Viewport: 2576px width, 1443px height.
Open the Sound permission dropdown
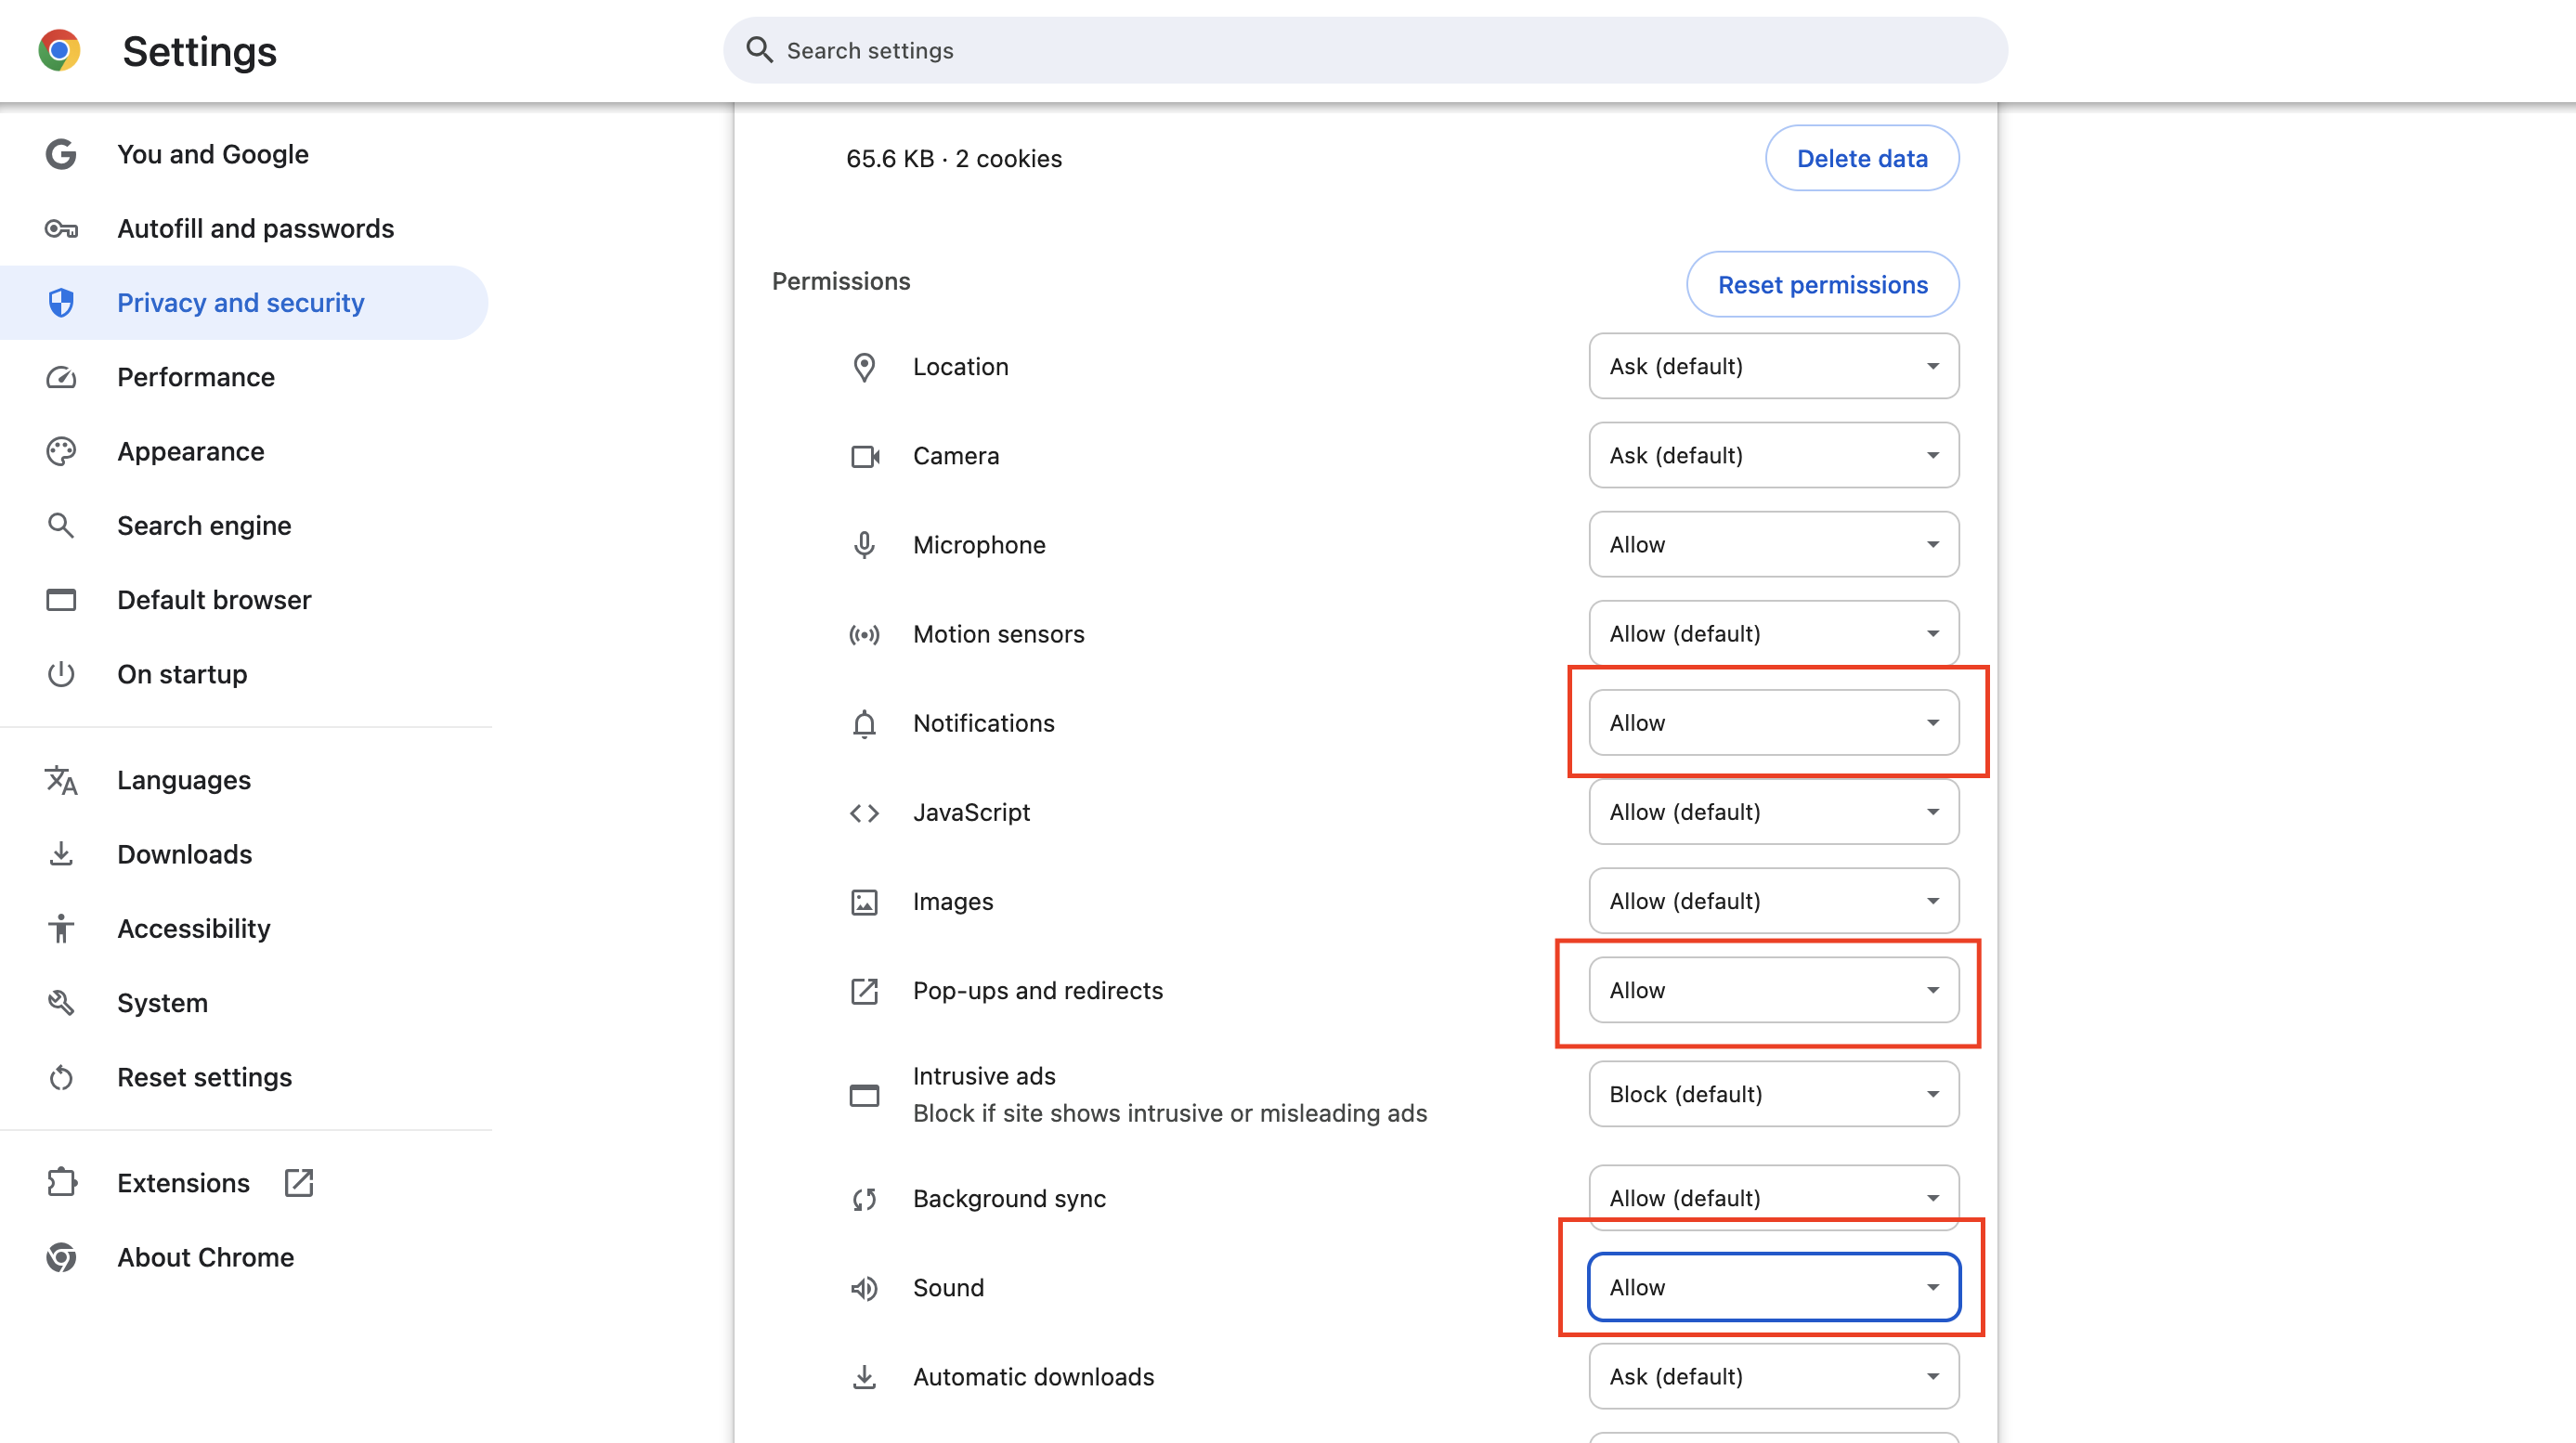pos(1773,1287)
